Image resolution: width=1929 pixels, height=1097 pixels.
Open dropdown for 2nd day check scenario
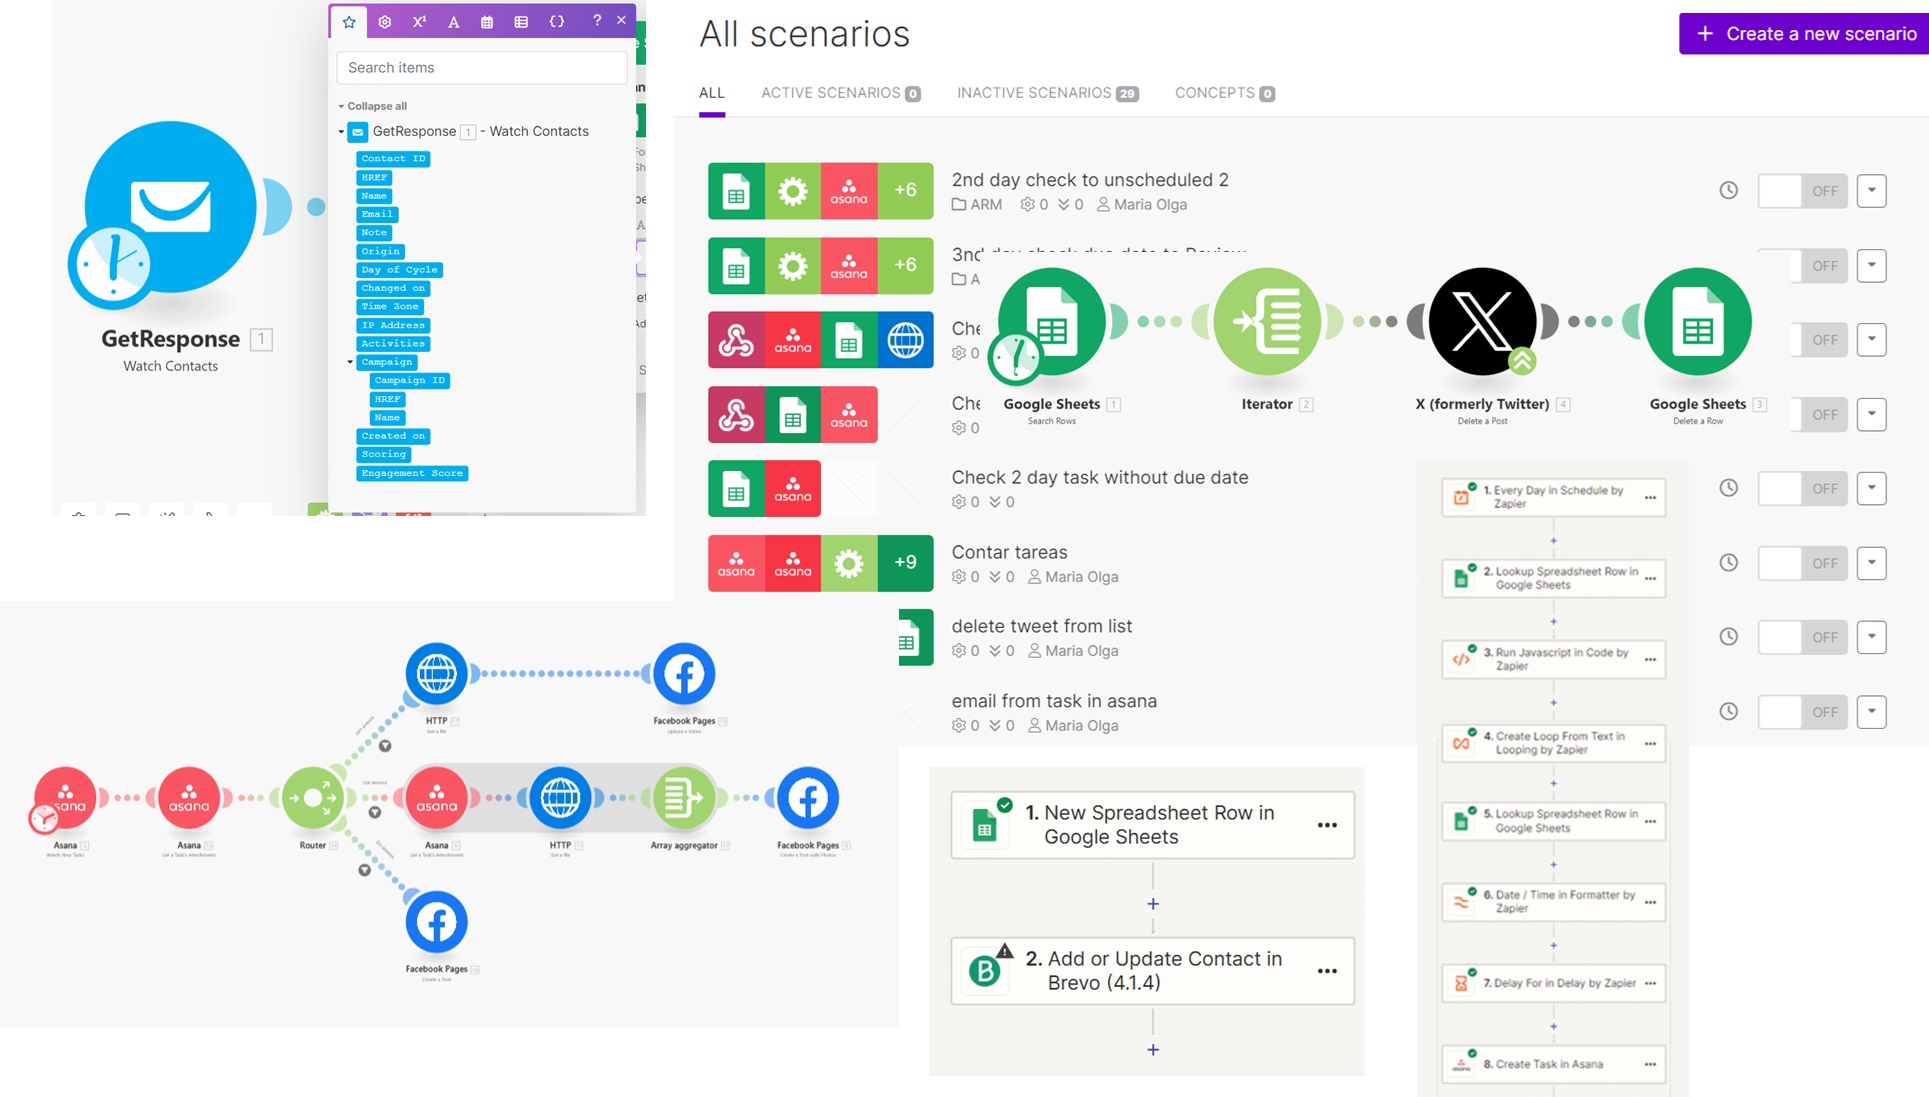coord(1871,191)
